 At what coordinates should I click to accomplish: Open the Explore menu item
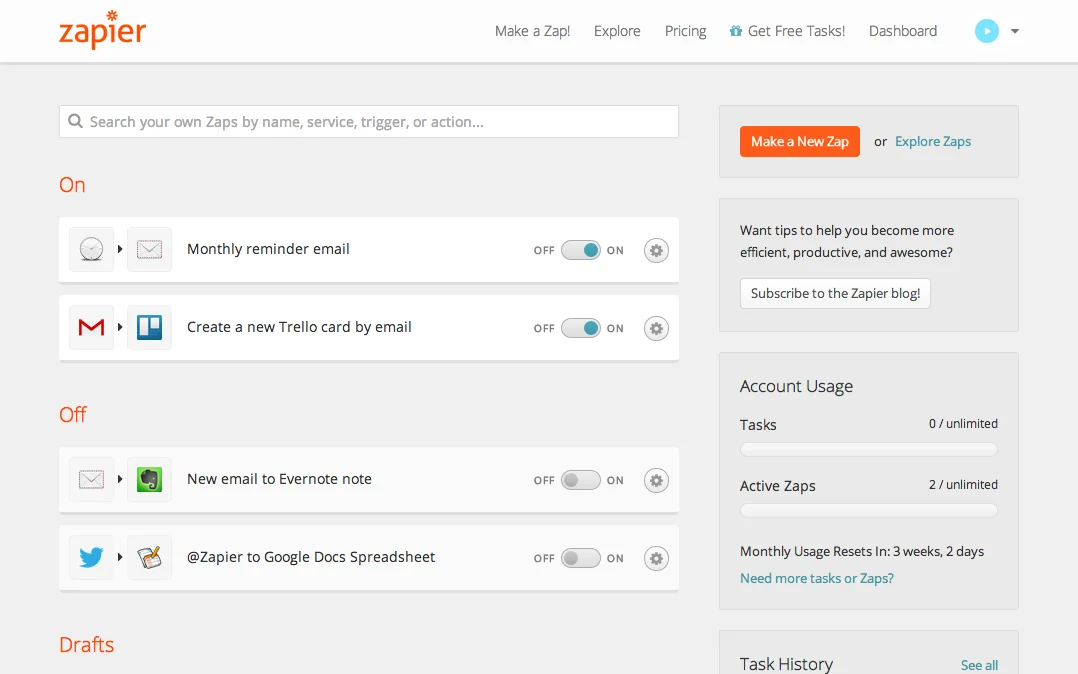point(617,31)
